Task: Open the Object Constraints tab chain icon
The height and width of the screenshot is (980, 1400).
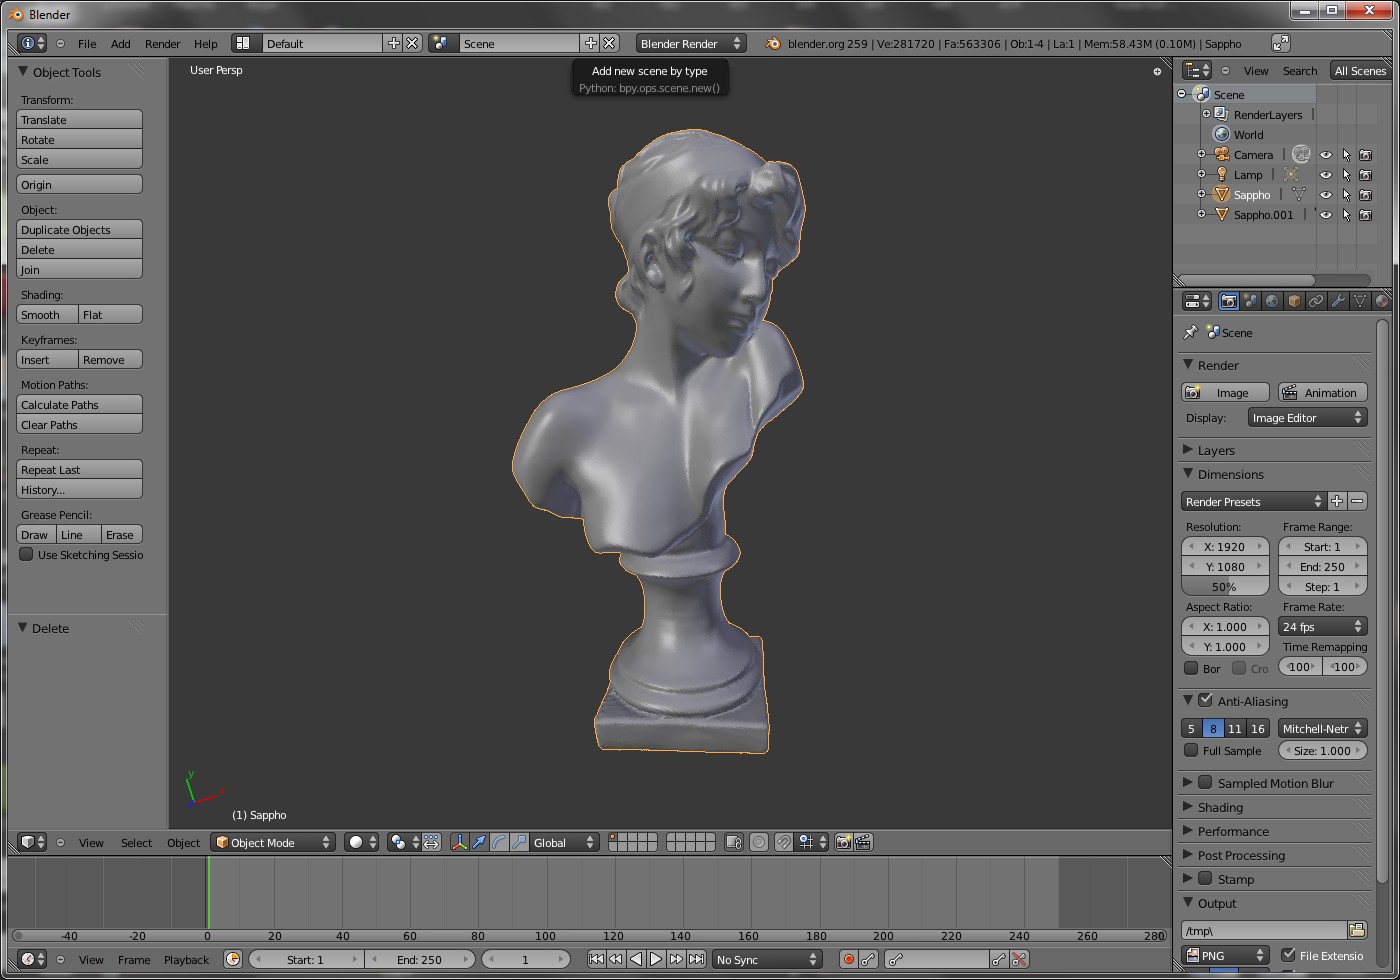Action: (x=1316, y=301)
